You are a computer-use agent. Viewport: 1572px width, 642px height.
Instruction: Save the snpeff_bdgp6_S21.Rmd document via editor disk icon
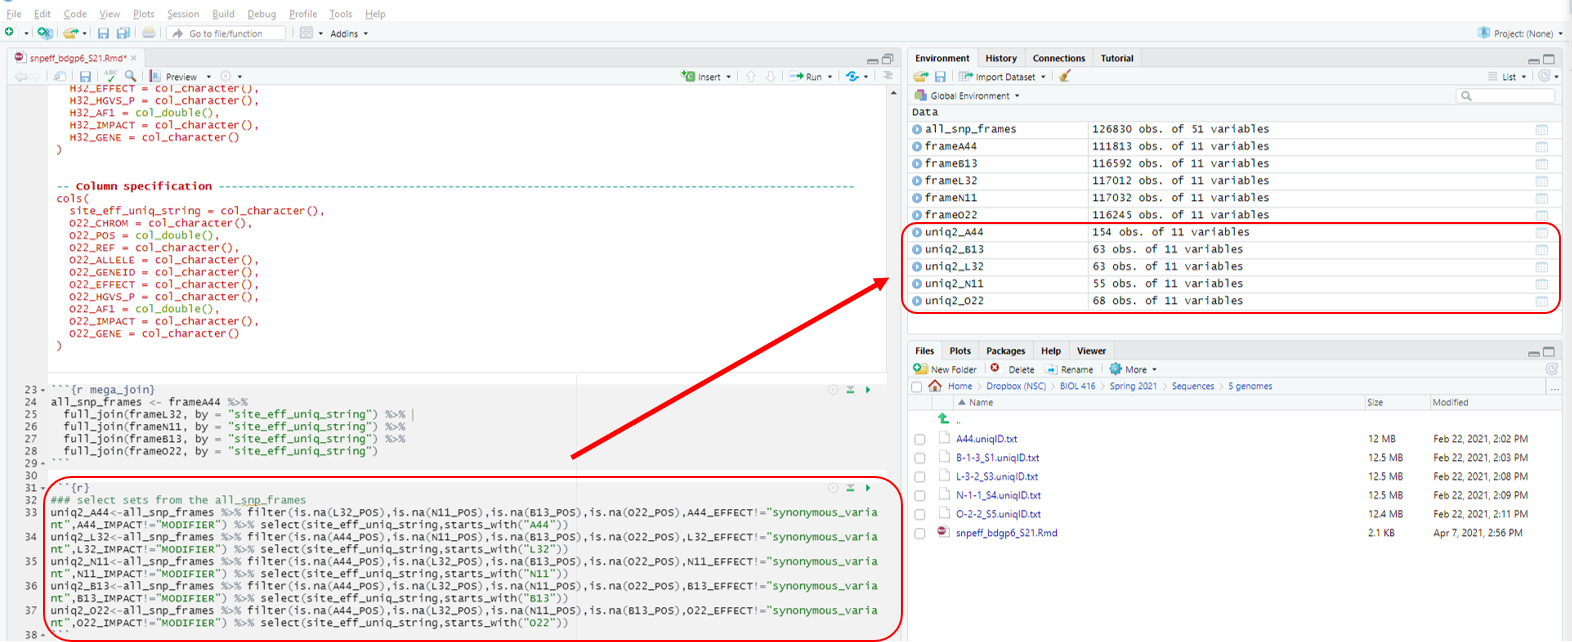(x=85, y=76)
